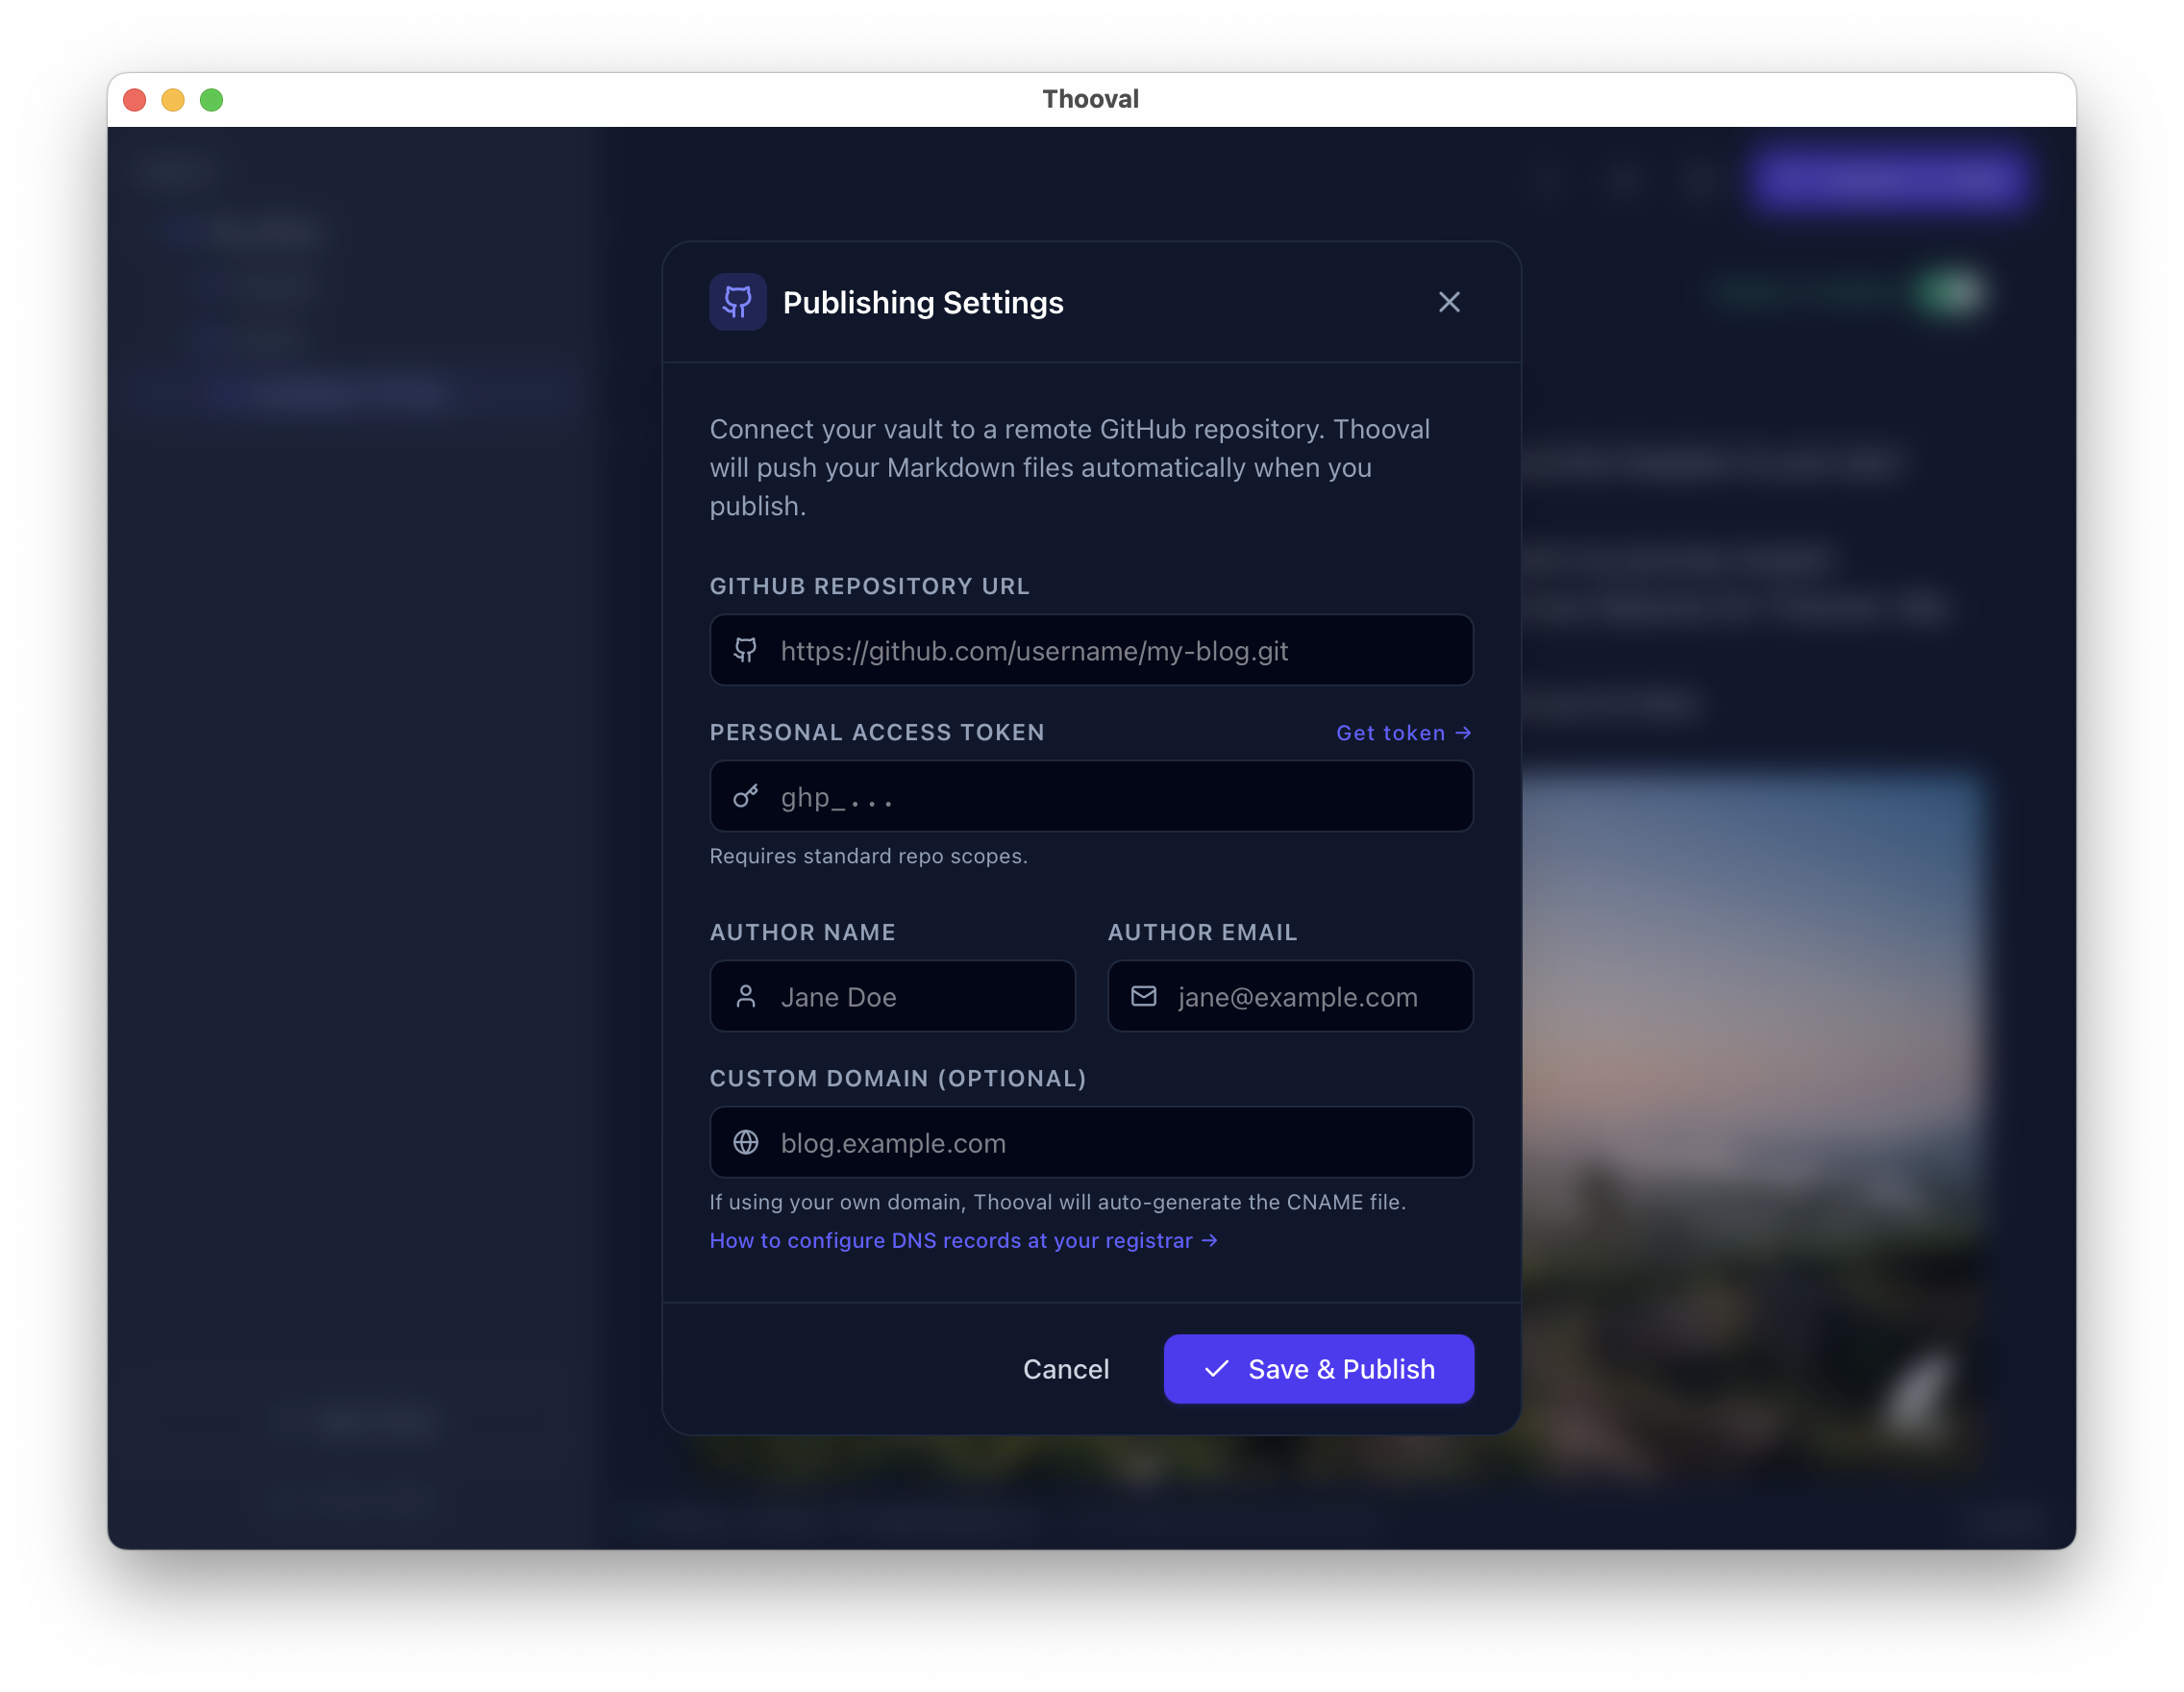Click the person icon in Author Name field

[745, 996]
